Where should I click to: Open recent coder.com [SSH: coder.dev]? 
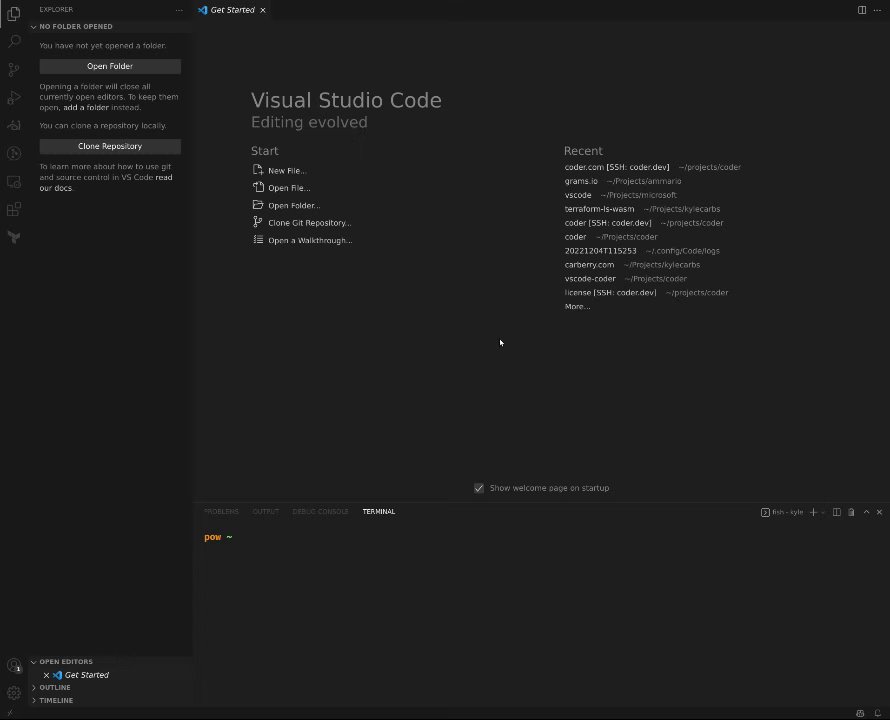pos(617,167)
